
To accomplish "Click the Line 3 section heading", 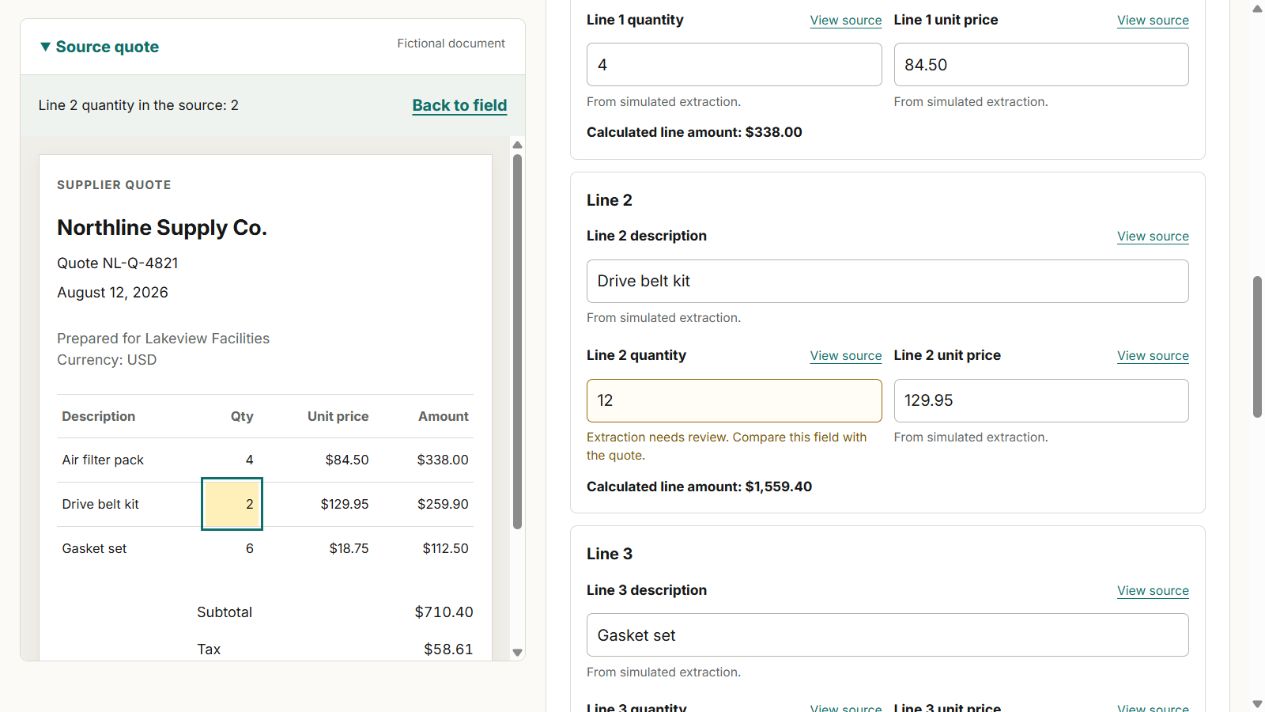I will click(609, 554).
